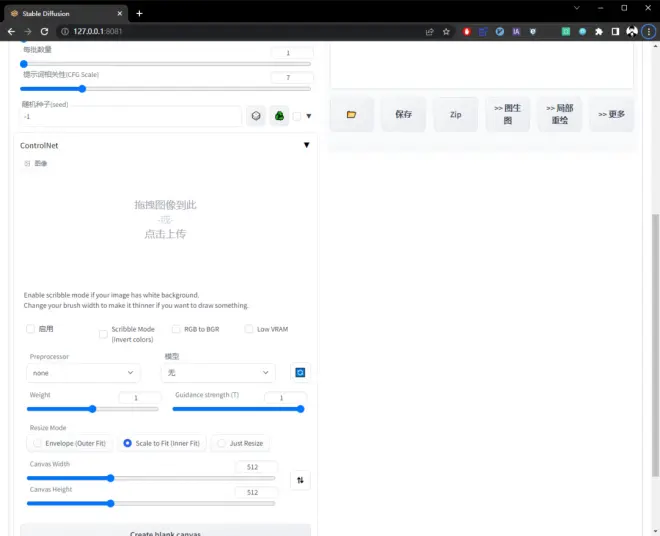Open a new browser tab
660x536 pixels.
139,13
